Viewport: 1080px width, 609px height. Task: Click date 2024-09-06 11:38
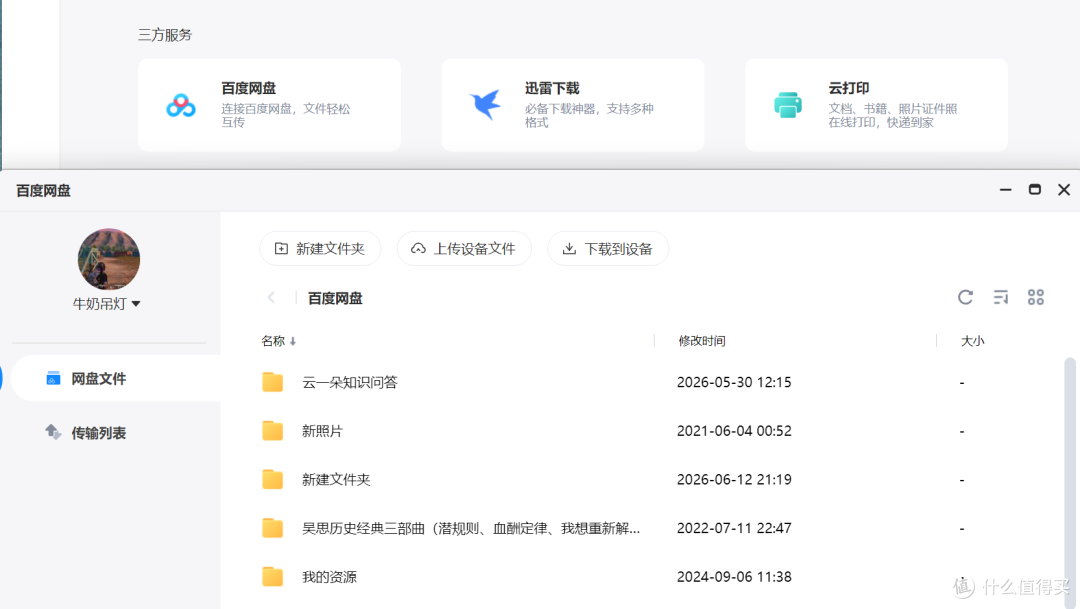point(734,577)
